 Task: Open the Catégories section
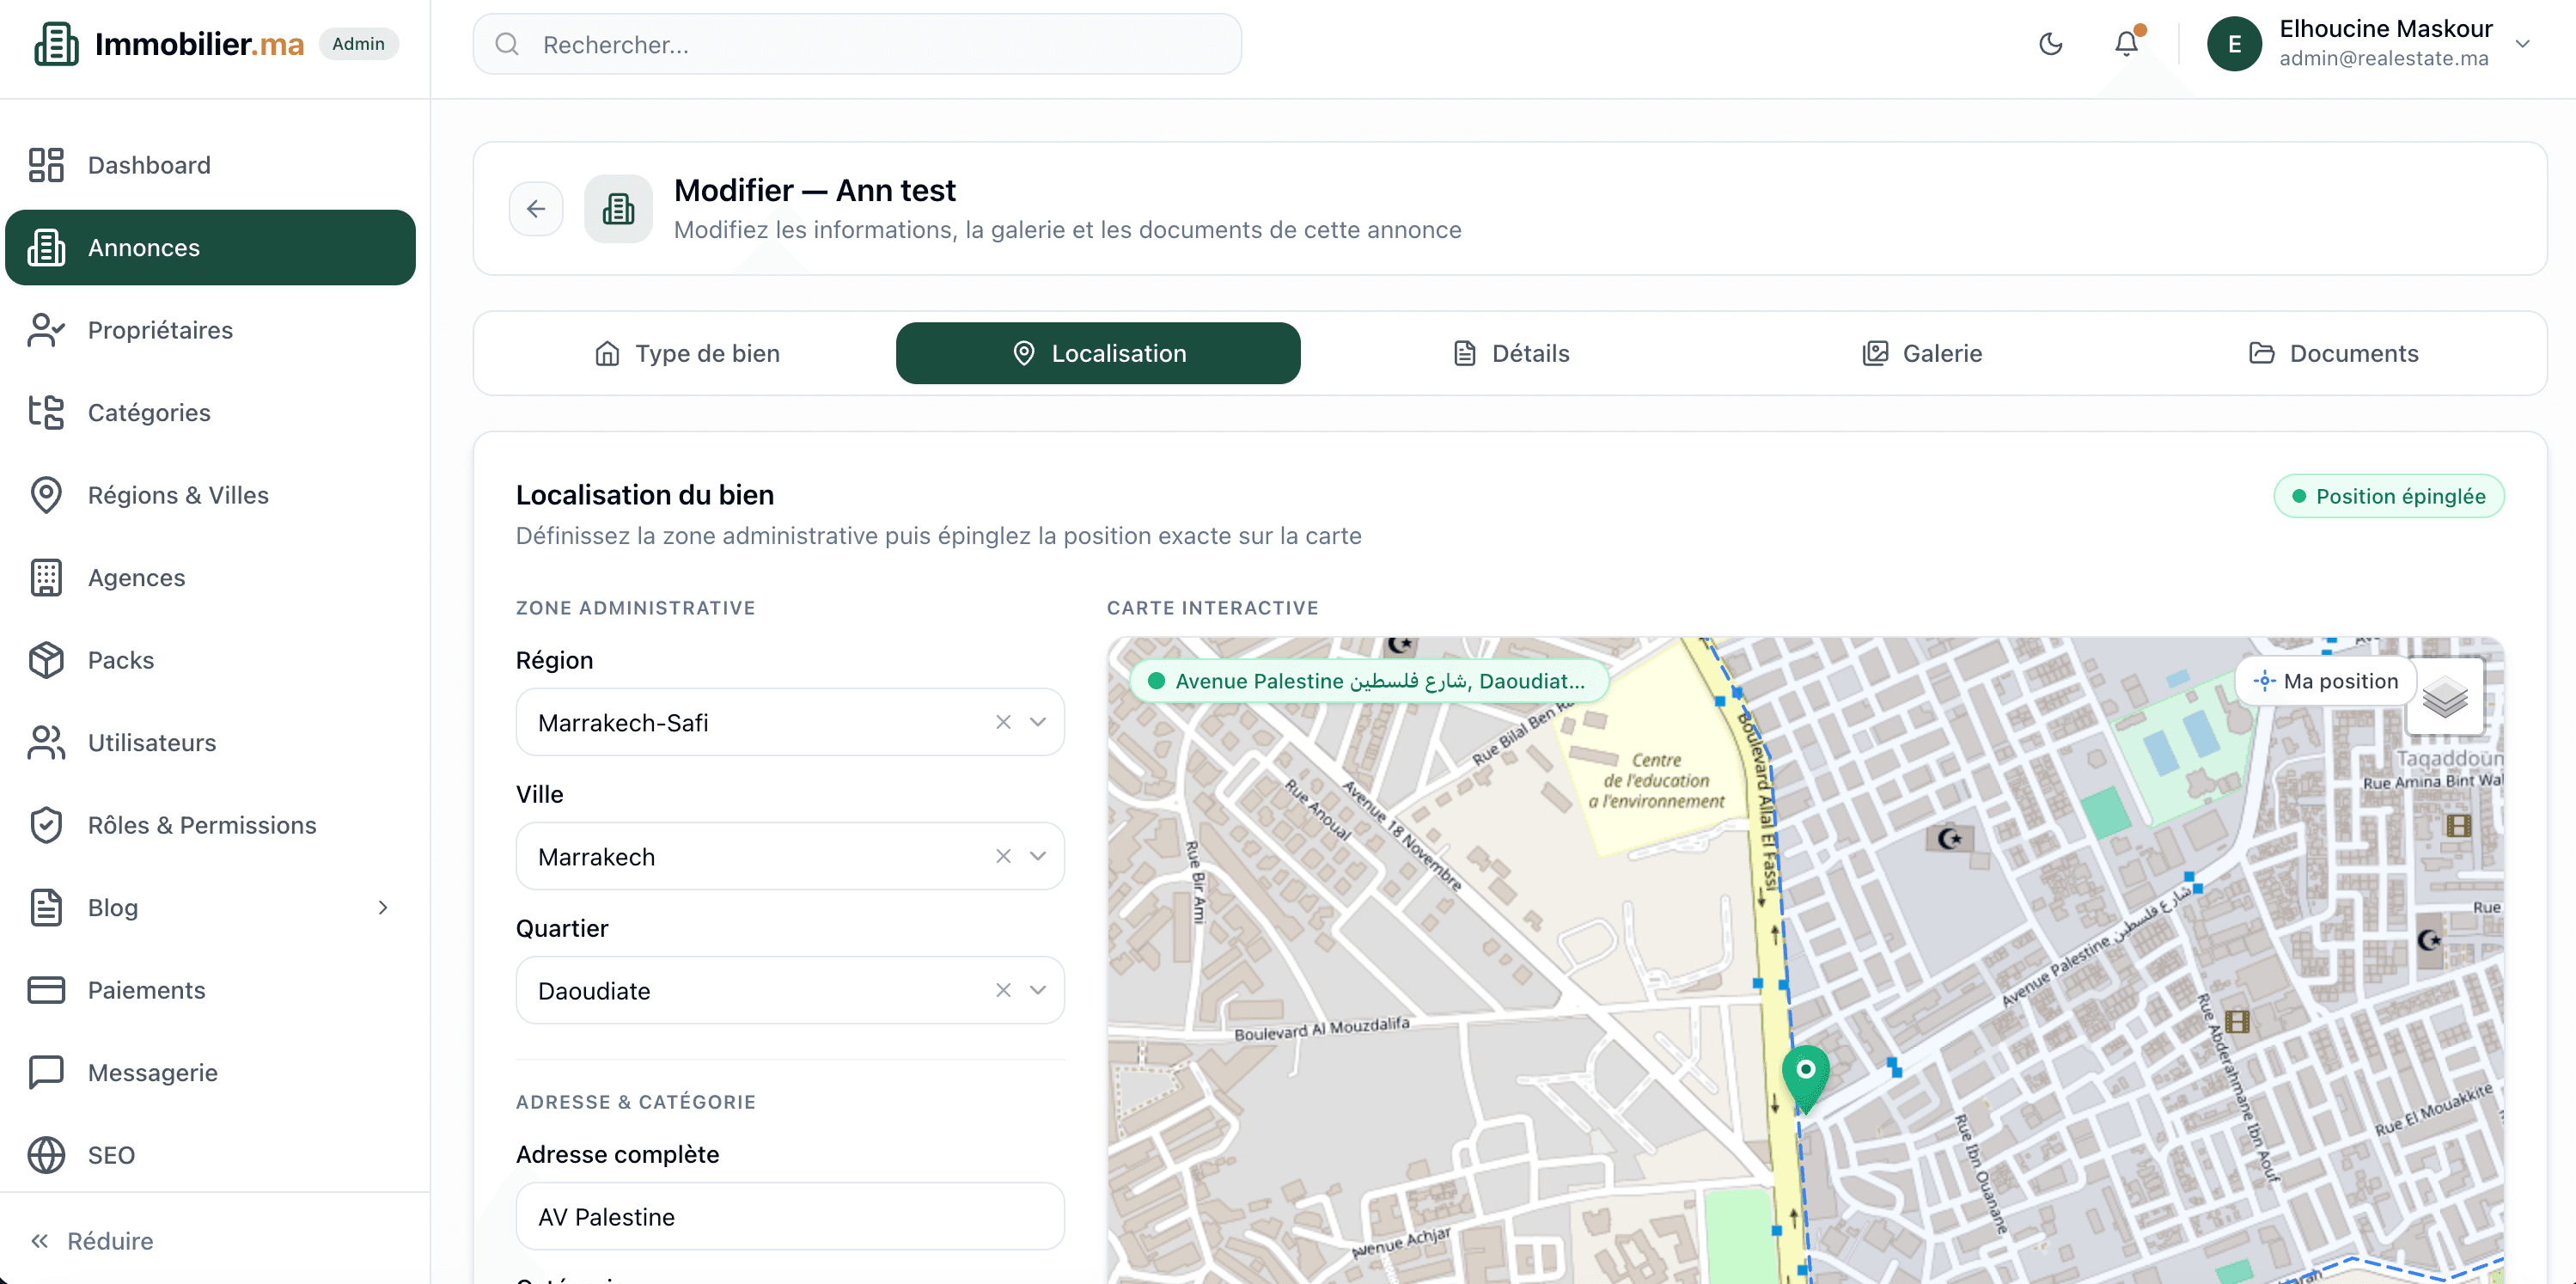(148, 412)
